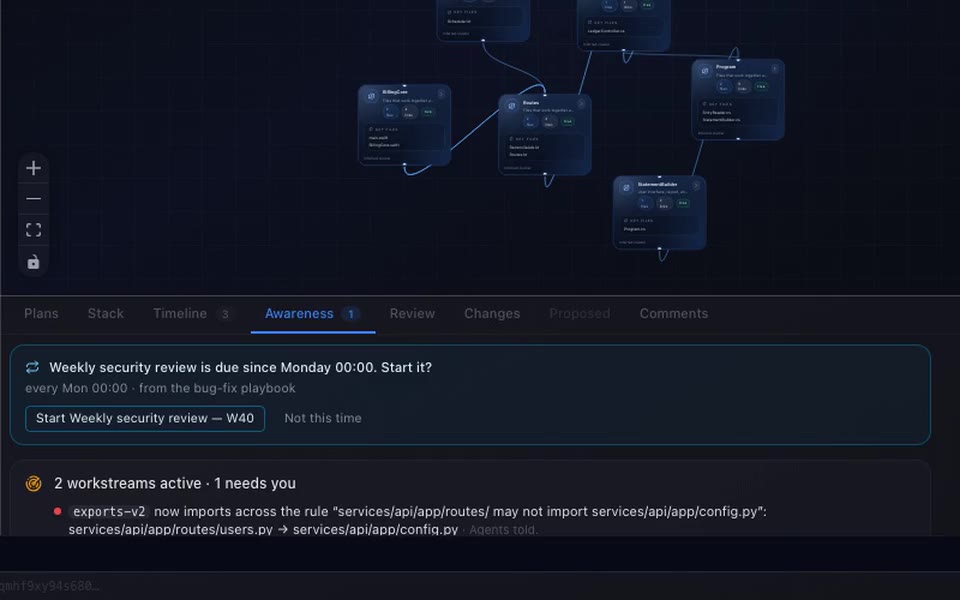Start the Weekly security review W40
The height and width of the screenshot is (600, 960).
[x=145, y=419]
